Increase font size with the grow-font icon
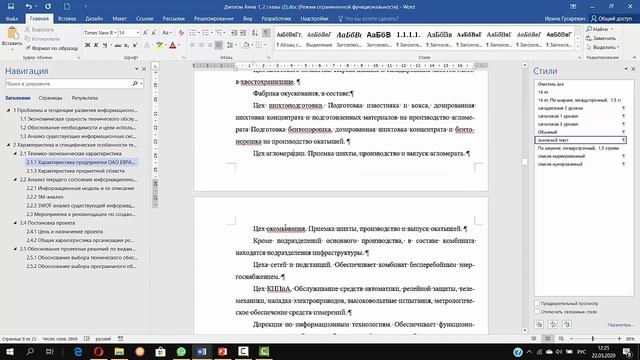This screenshot has height=360, width=640. coord(145,33)
